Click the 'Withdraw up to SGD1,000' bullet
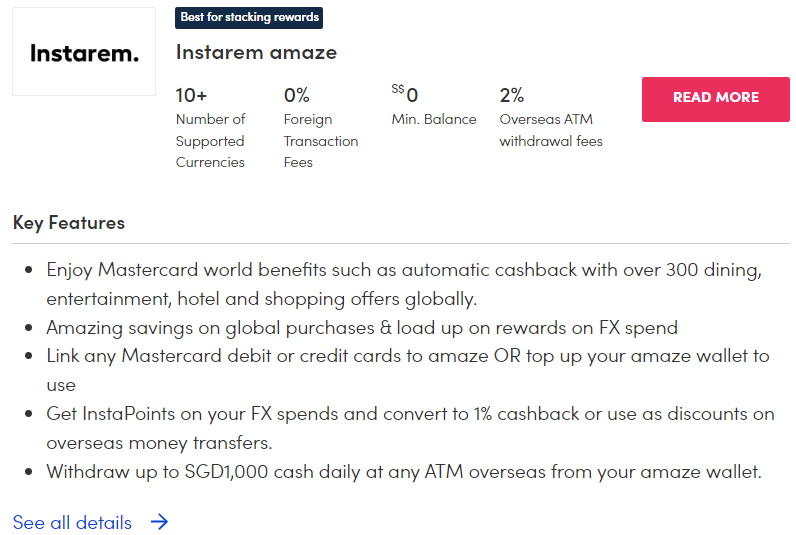 404,471
